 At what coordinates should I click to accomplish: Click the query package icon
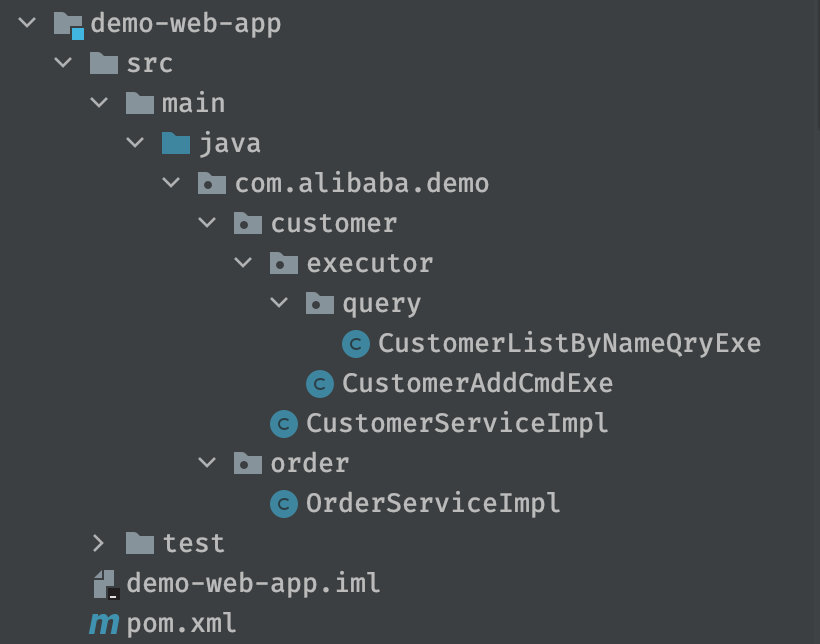pos(320,303)
